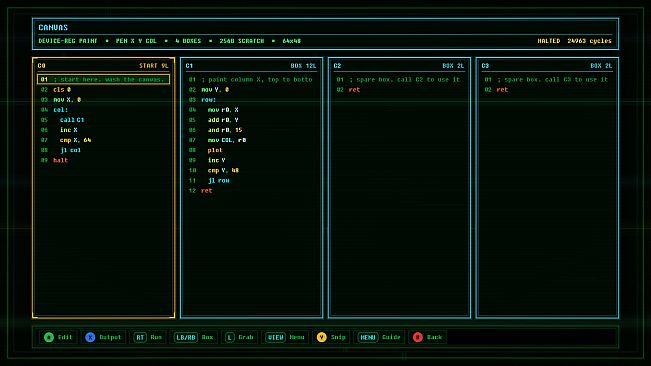
Task: Click 'DEVICE-REG PAINT' in the header bar
Action: pos(68,41)
